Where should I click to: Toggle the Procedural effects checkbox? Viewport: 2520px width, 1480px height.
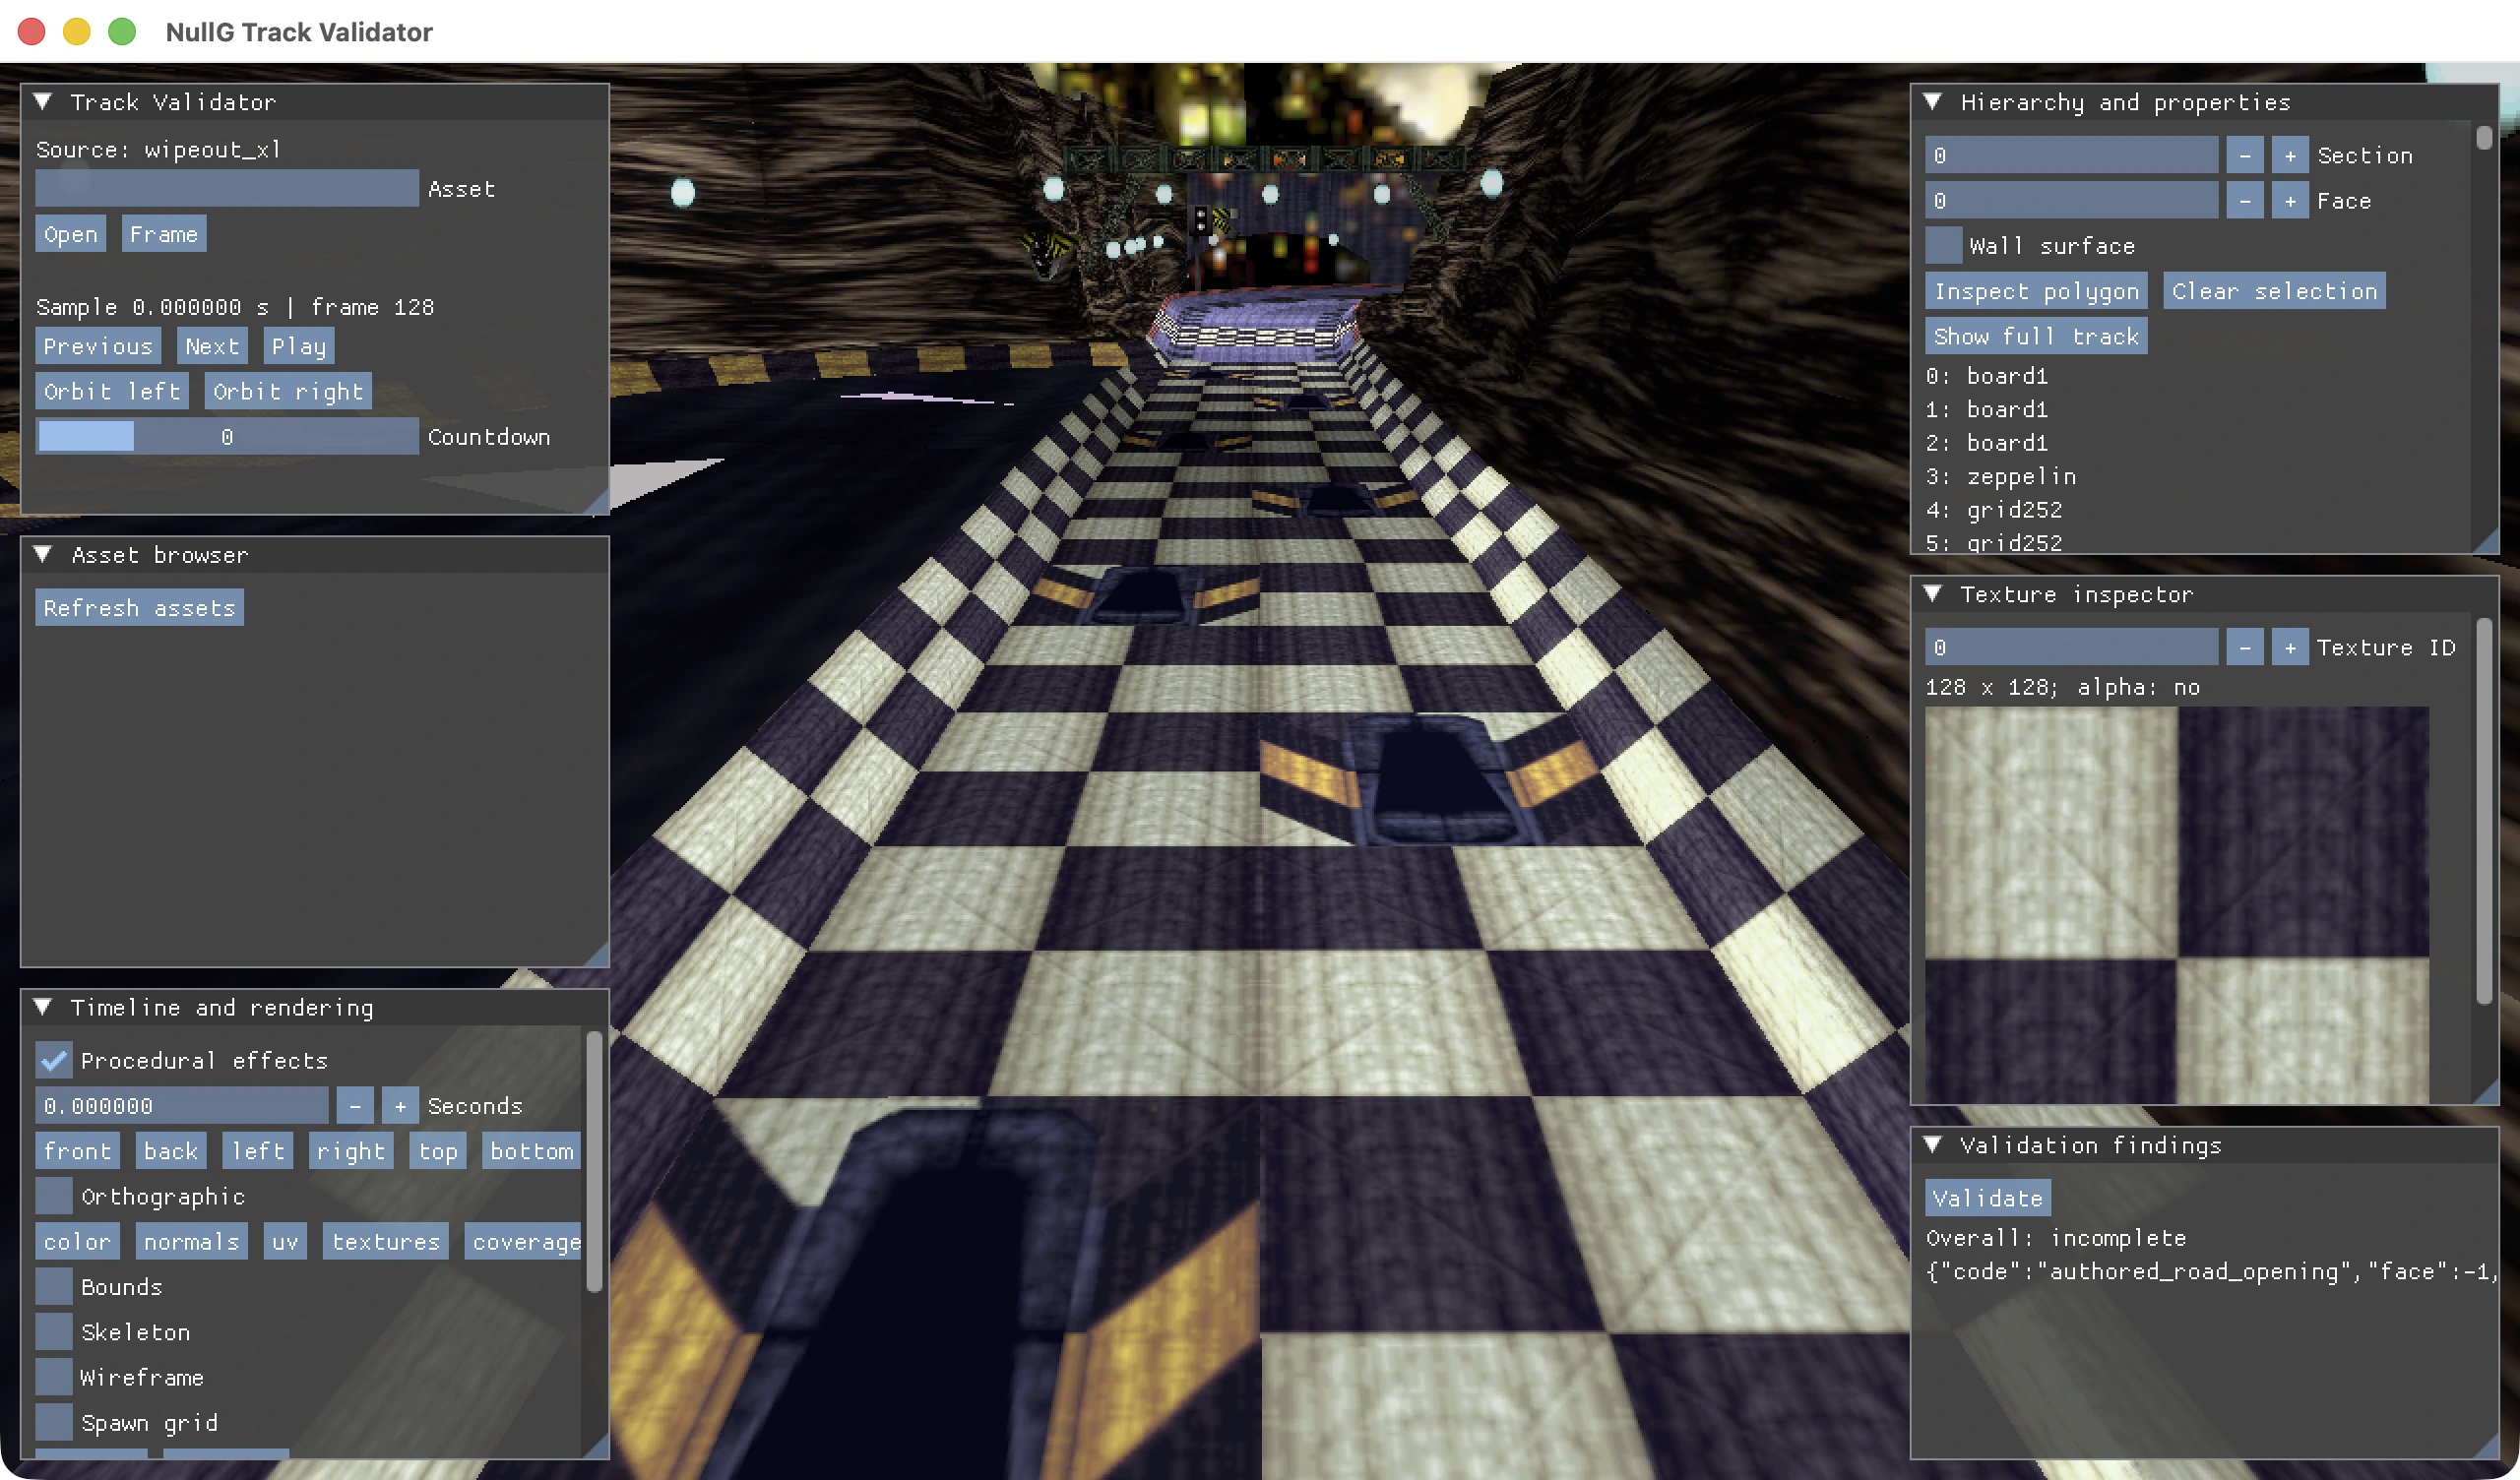[54, 1060]
